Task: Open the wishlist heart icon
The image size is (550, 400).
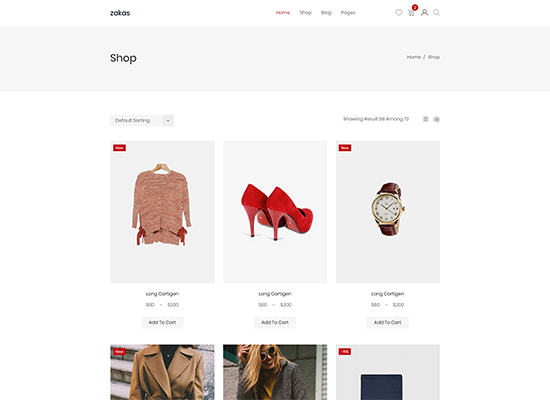Action: click(x=398, y=13)
